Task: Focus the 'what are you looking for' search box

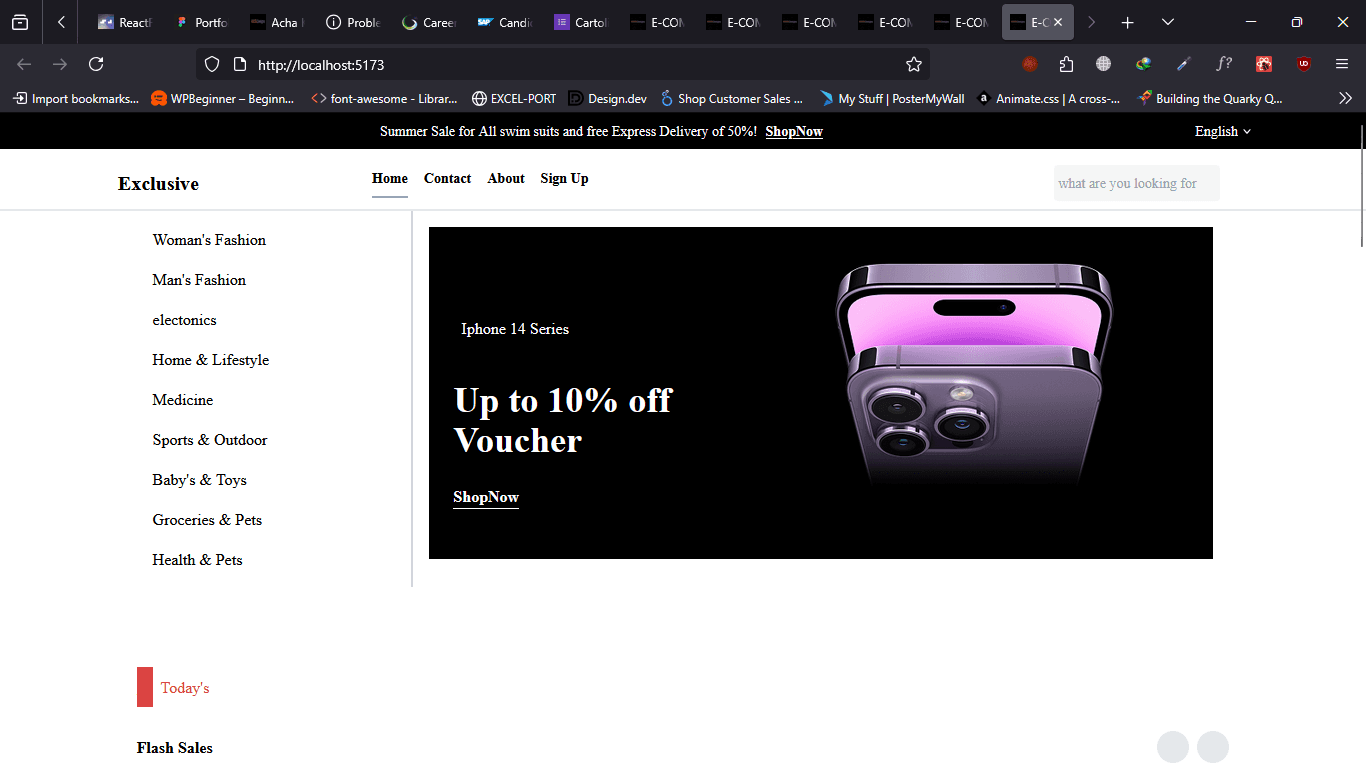Action: [1136, 183]
